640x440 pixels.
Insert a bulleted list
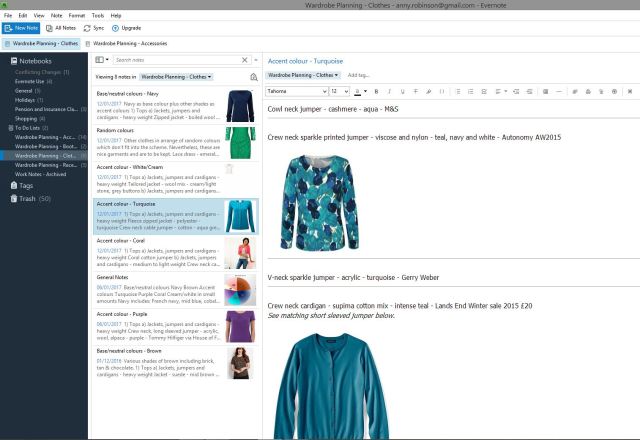(458, 91)
